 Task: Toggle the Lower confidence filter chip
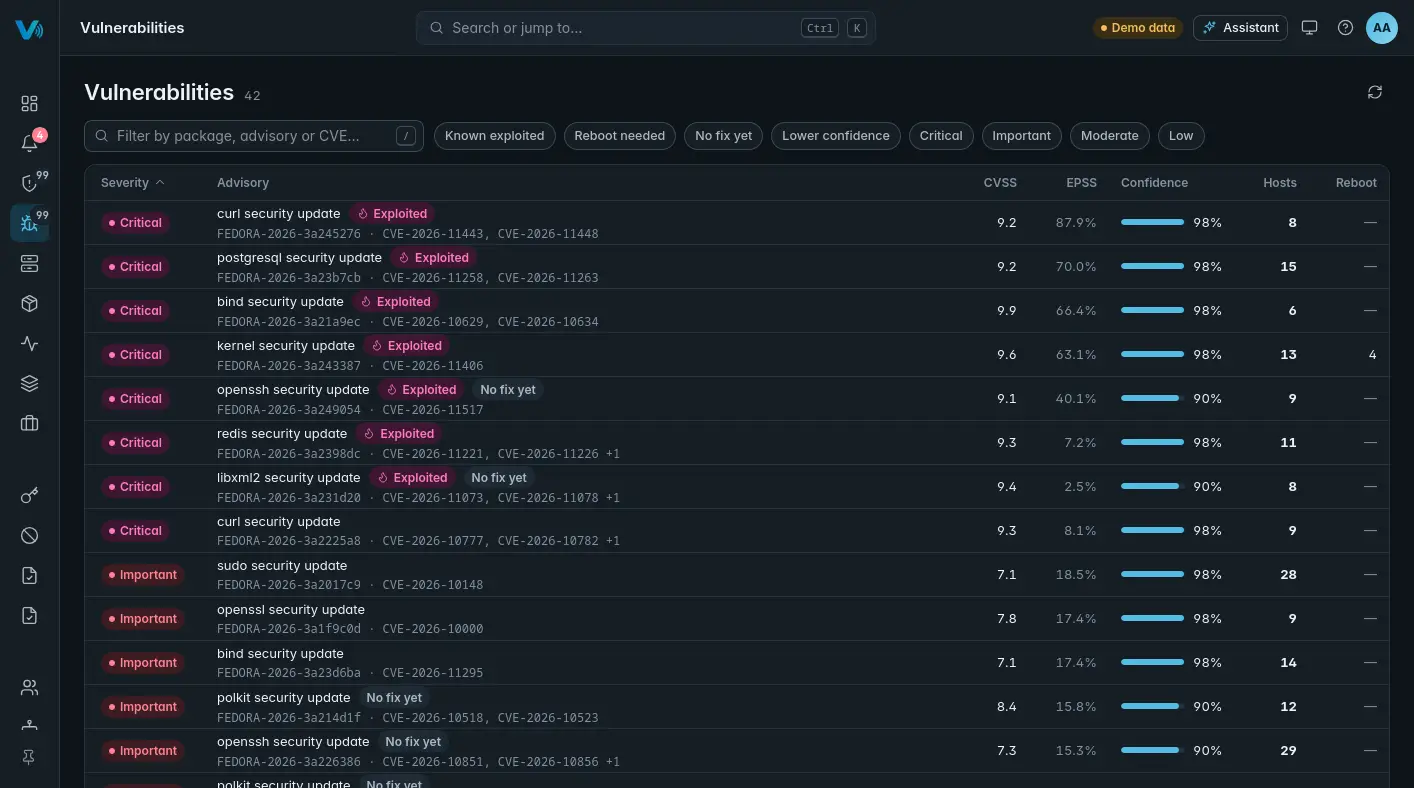point(835,136)
